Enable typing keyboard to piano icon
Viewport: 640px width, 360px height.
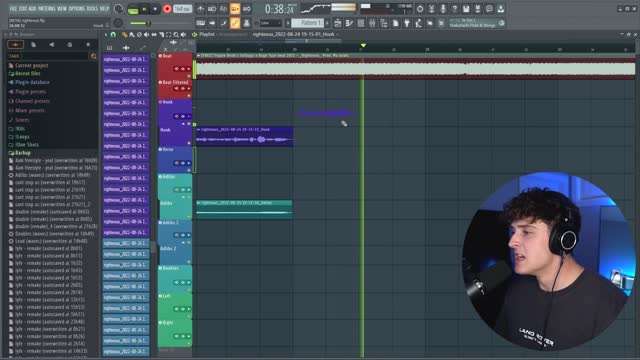point(201,23)
